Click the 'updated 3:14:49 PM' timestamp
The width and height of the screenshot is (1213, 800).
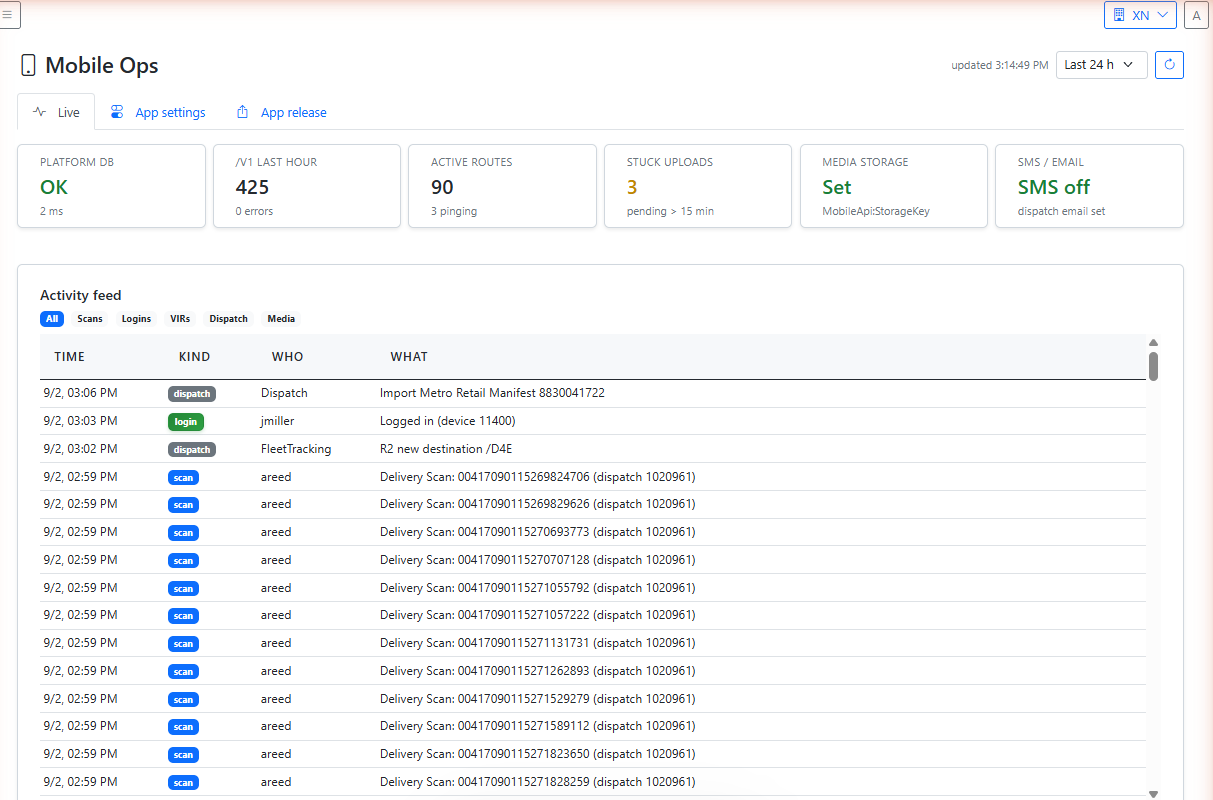999,65
